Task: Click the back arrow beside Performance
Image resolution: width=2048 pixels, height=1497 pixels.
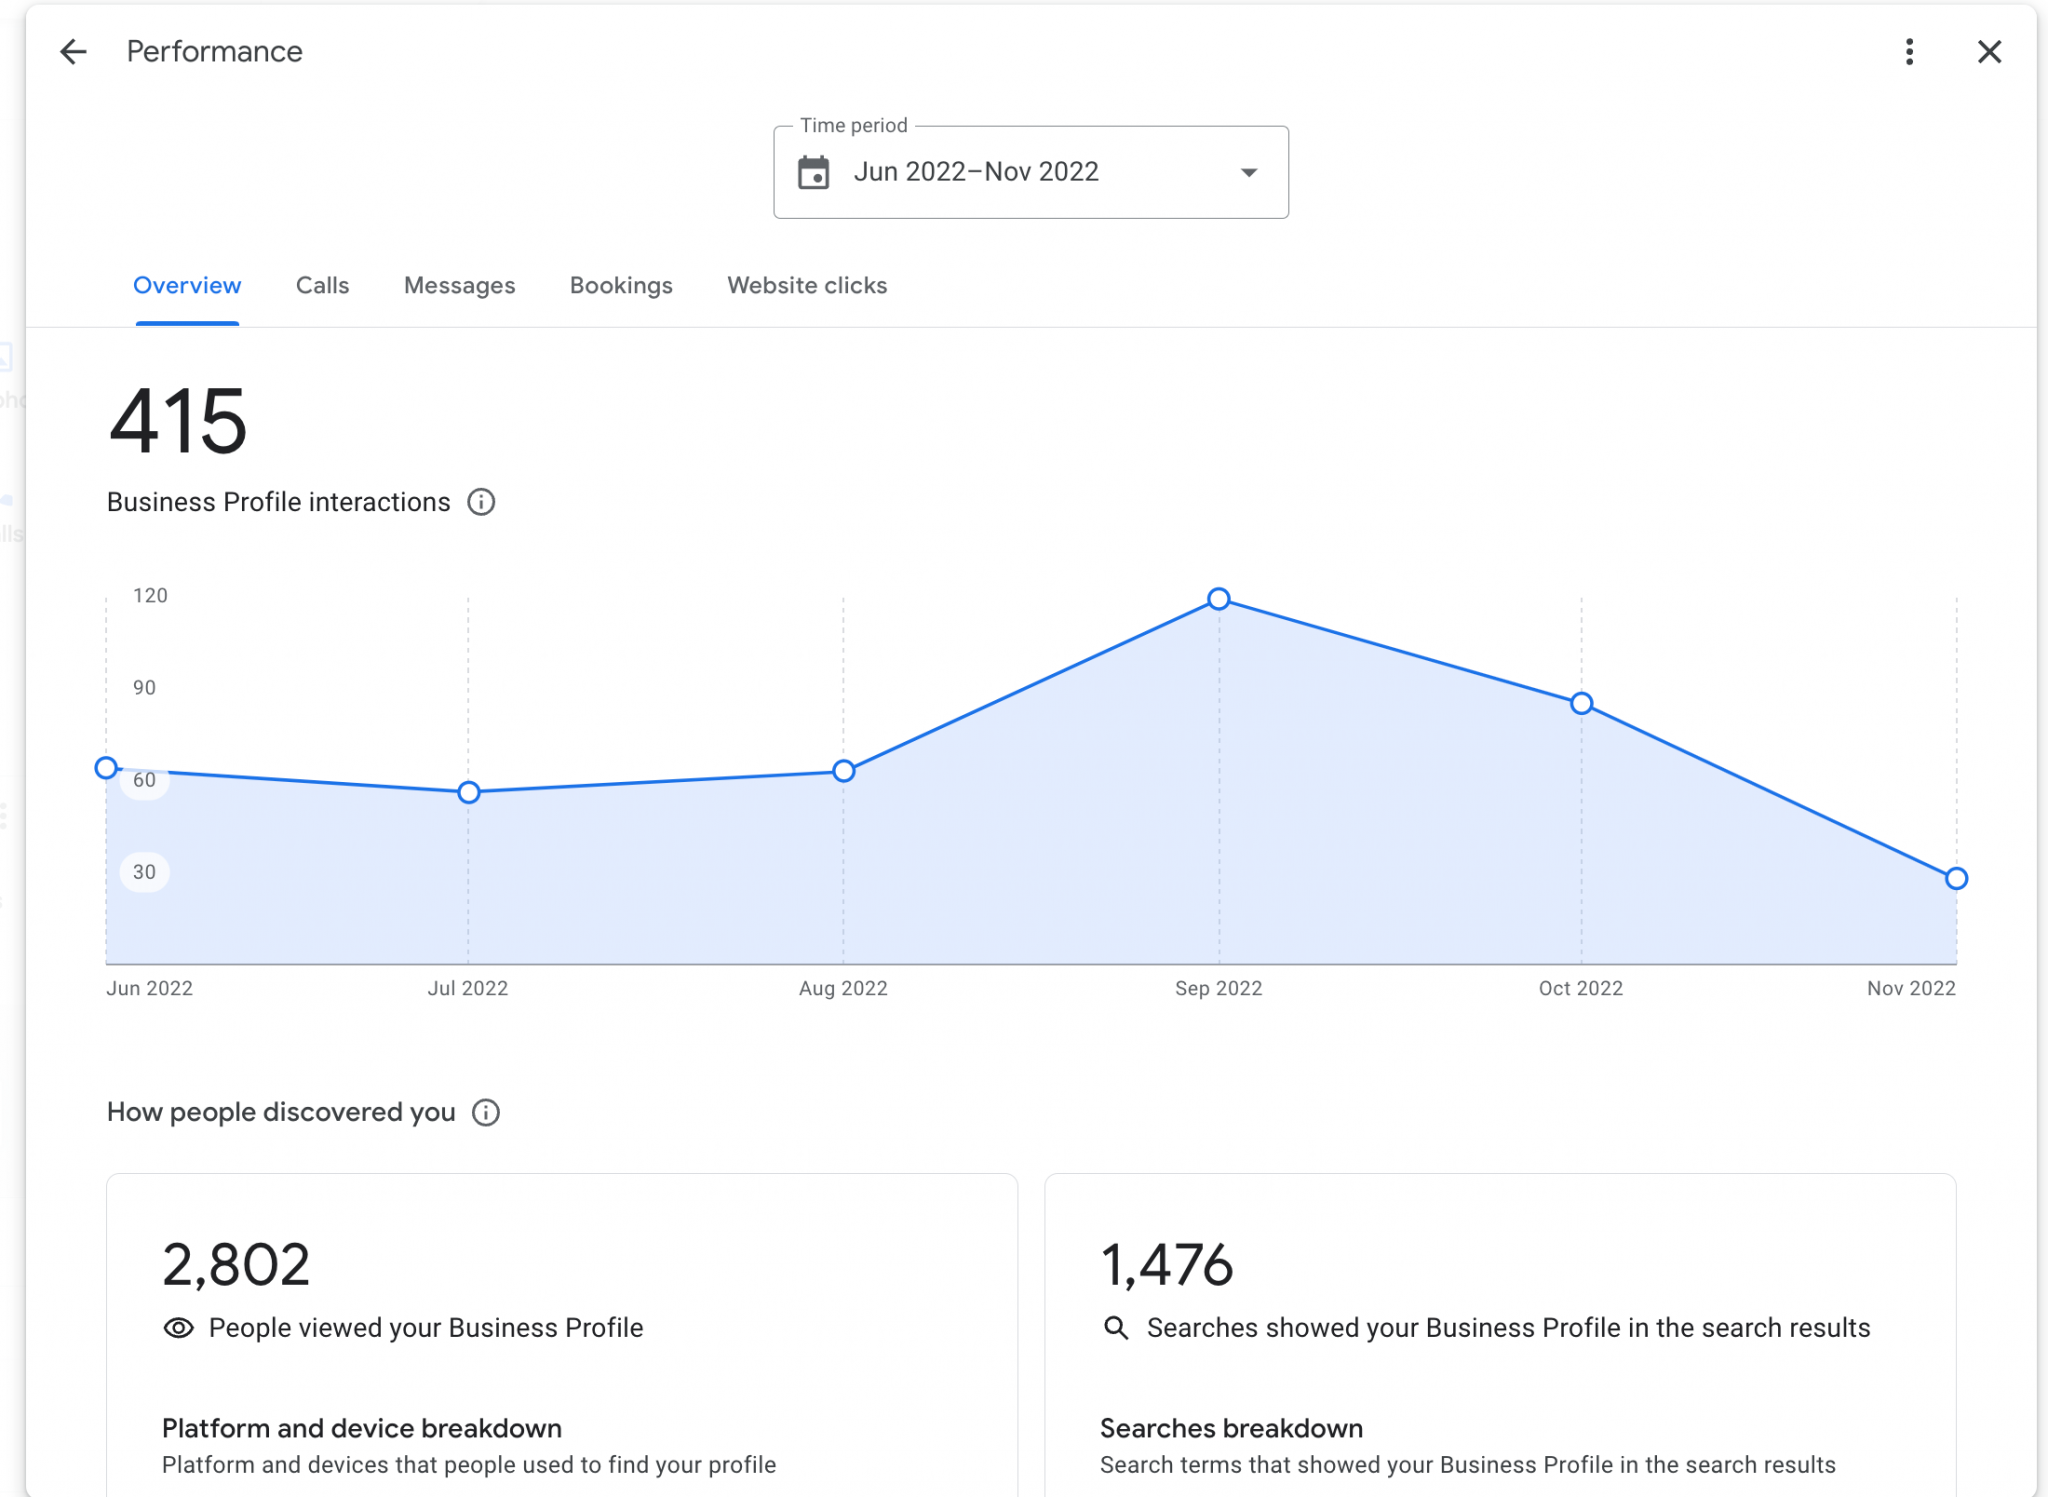Action: pyautogui.click(x=73, y=52)
